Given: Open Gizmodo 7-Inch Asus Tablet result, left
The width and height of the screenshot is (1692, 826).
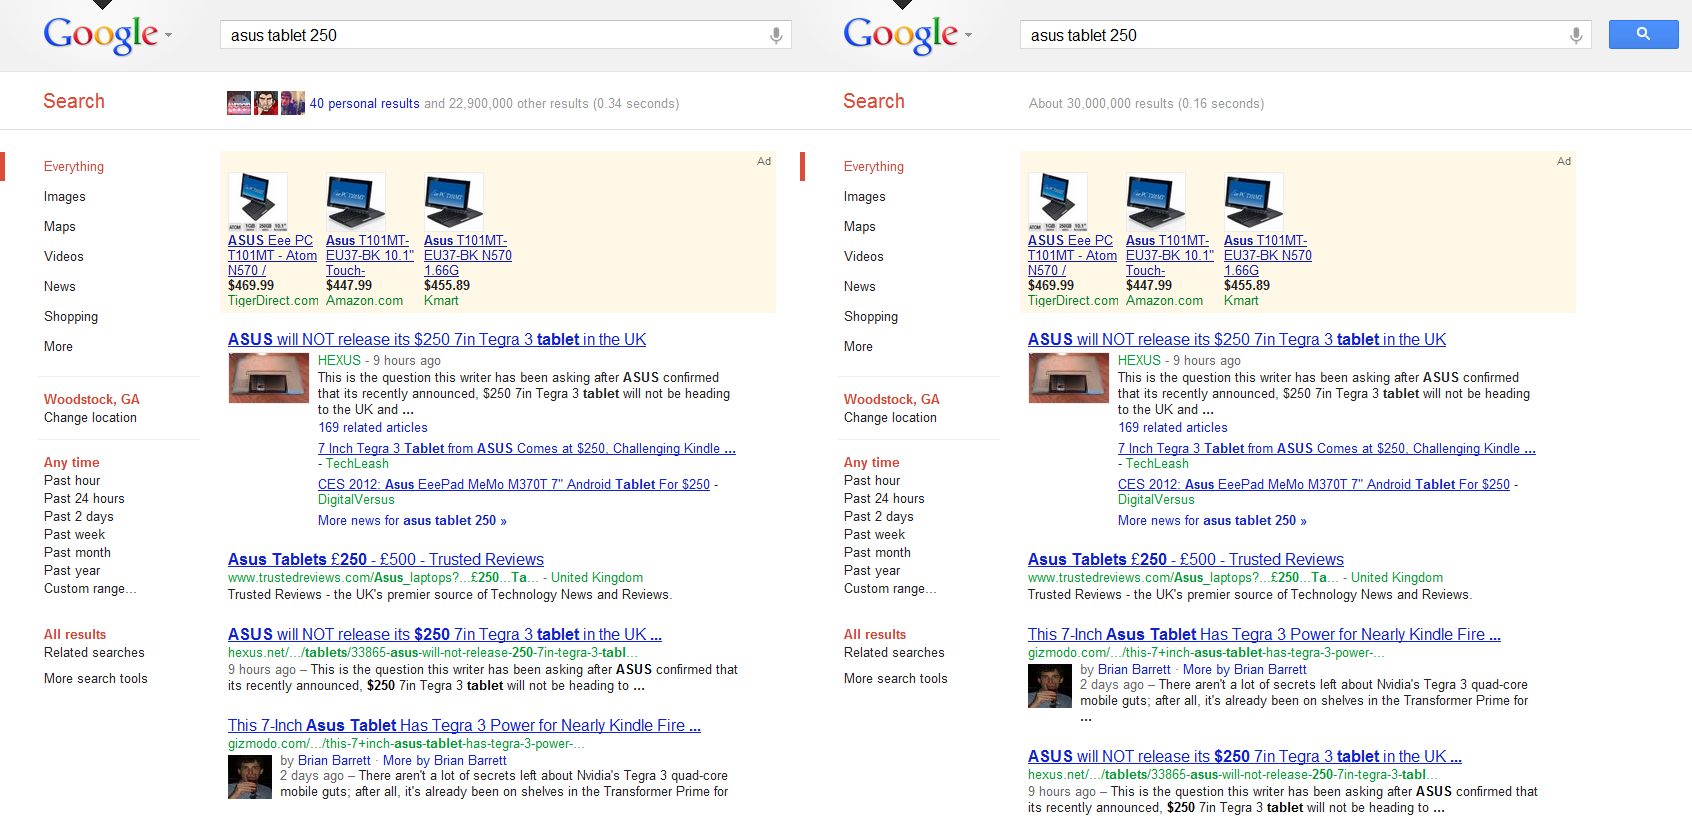Looking at the screenshot, I should pyautogui.click(x=464, y=726).
